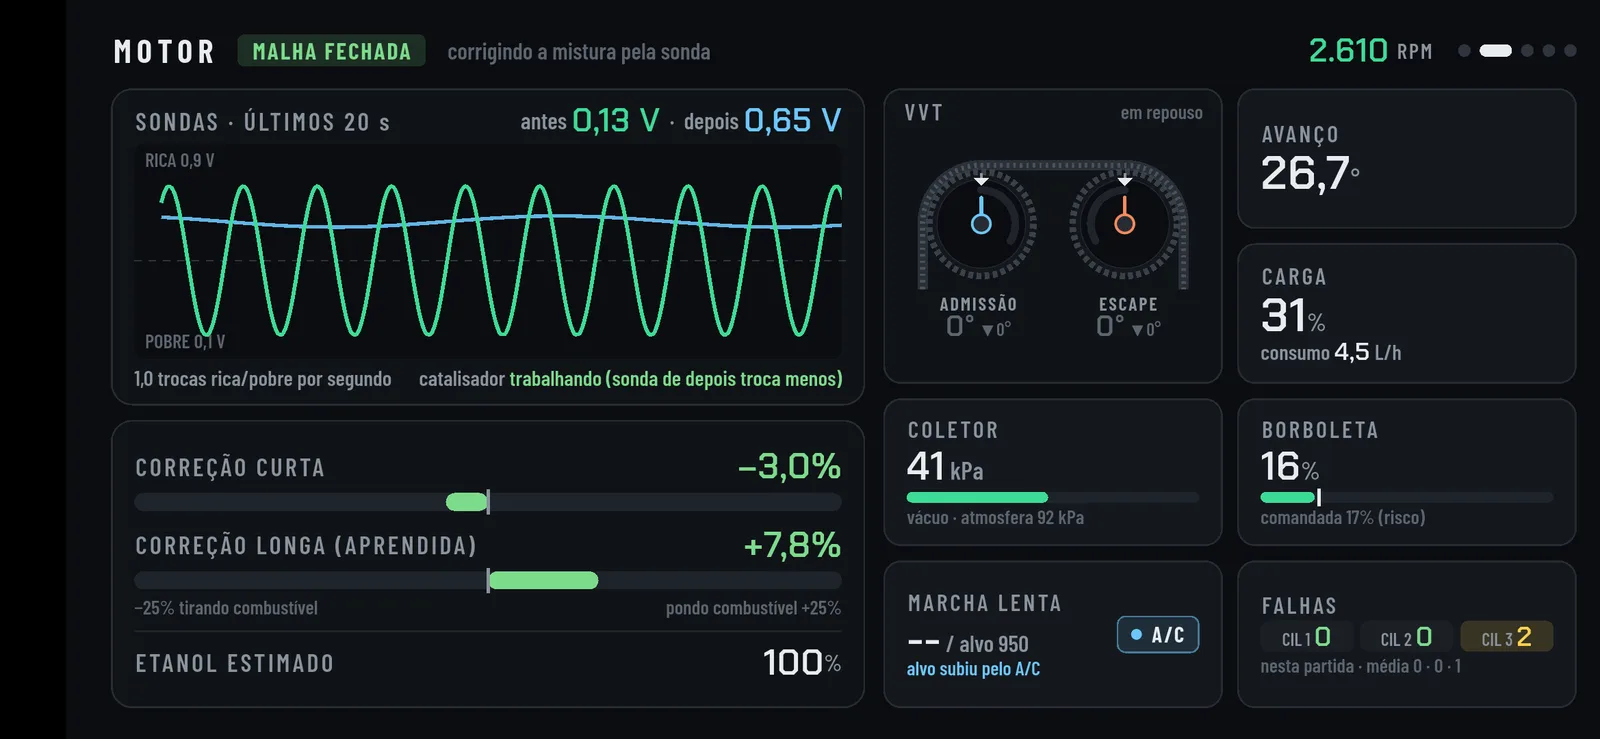The width and height of the screenshot is (1600, 739).
Task: Select the POBRE 0,1 V chart label
Action: (x=185, y=342)
